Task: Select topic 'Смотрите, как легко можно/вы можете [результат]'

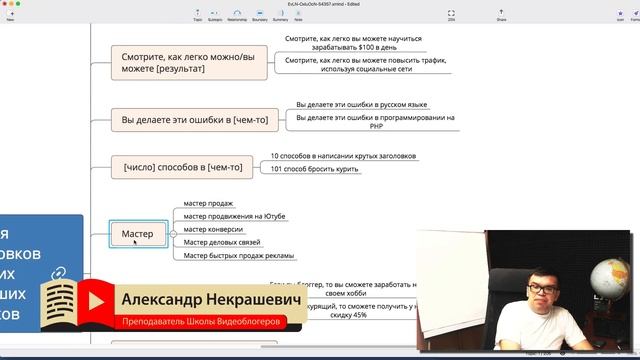Action: (189, 62)
